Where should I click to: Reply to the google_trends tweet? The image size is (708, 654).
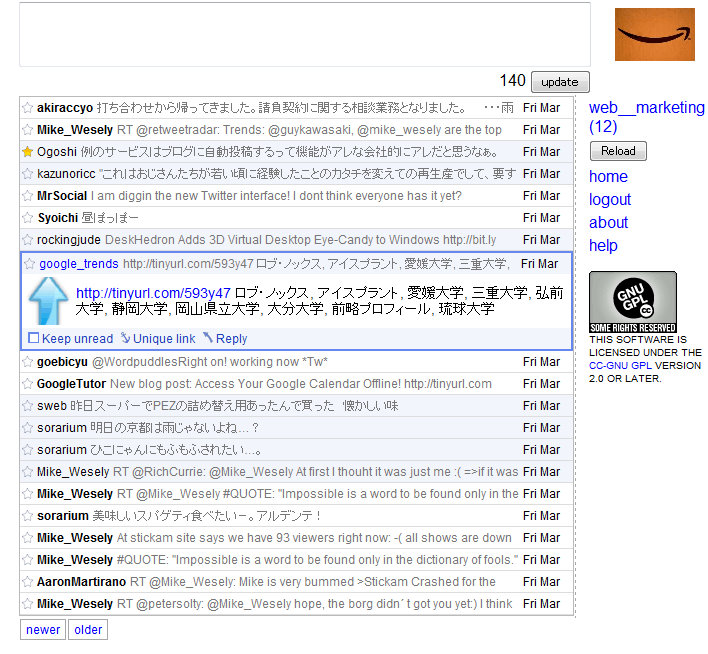coord(225,338)
